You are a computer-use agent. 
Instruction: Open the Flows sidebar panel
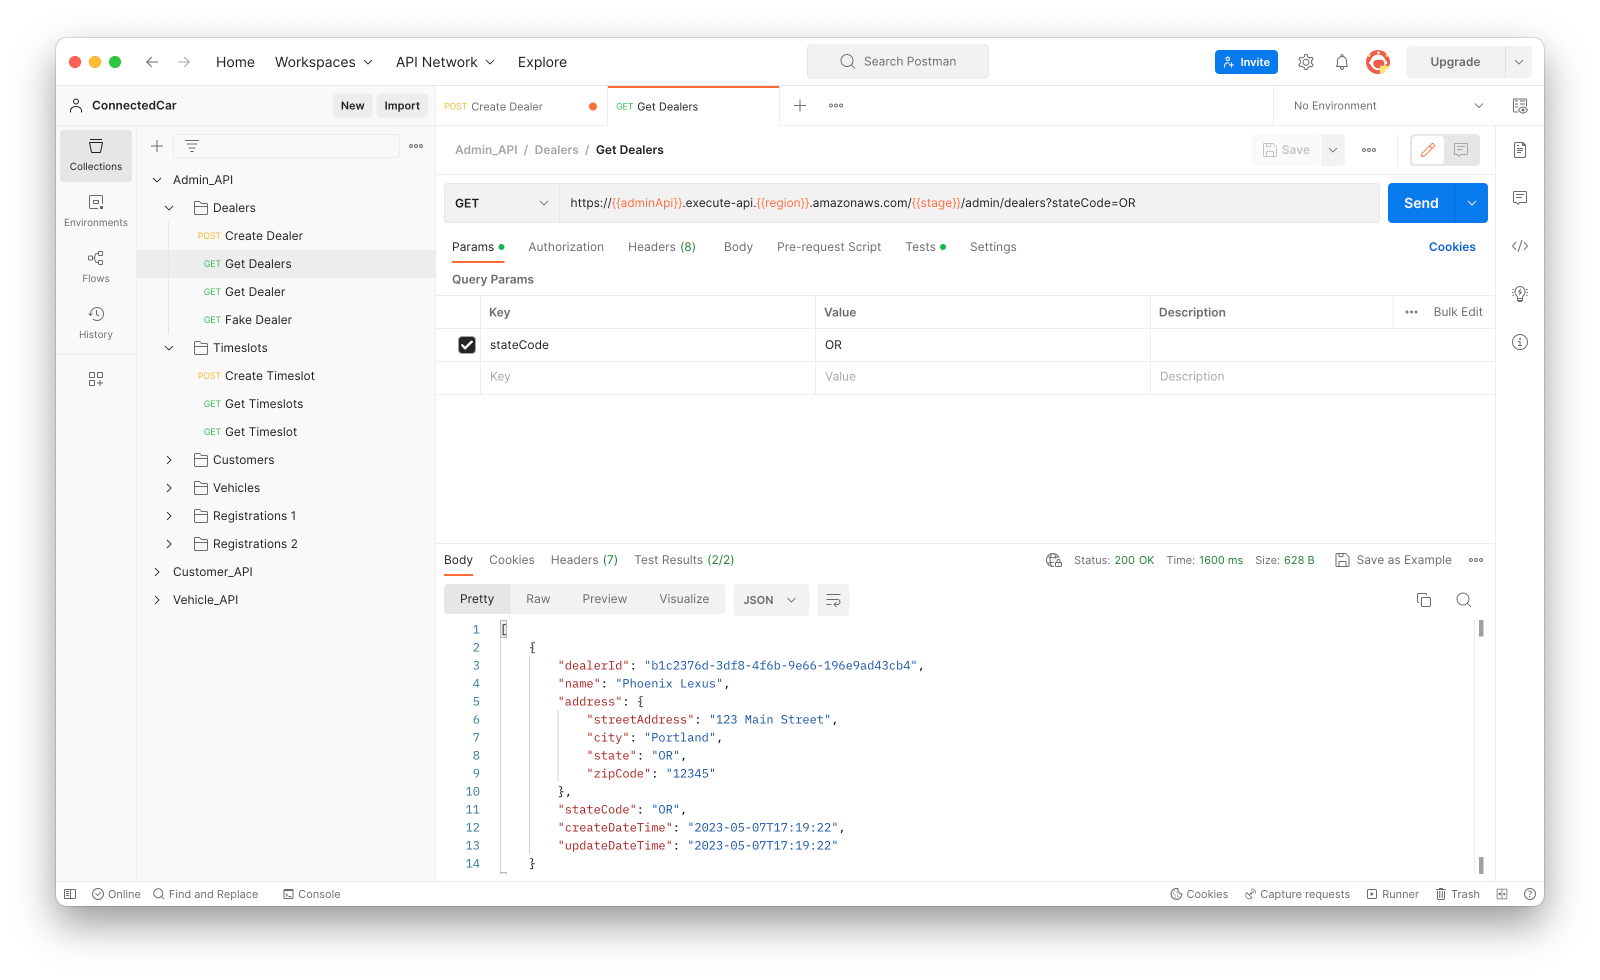click(x=96, y=267)
